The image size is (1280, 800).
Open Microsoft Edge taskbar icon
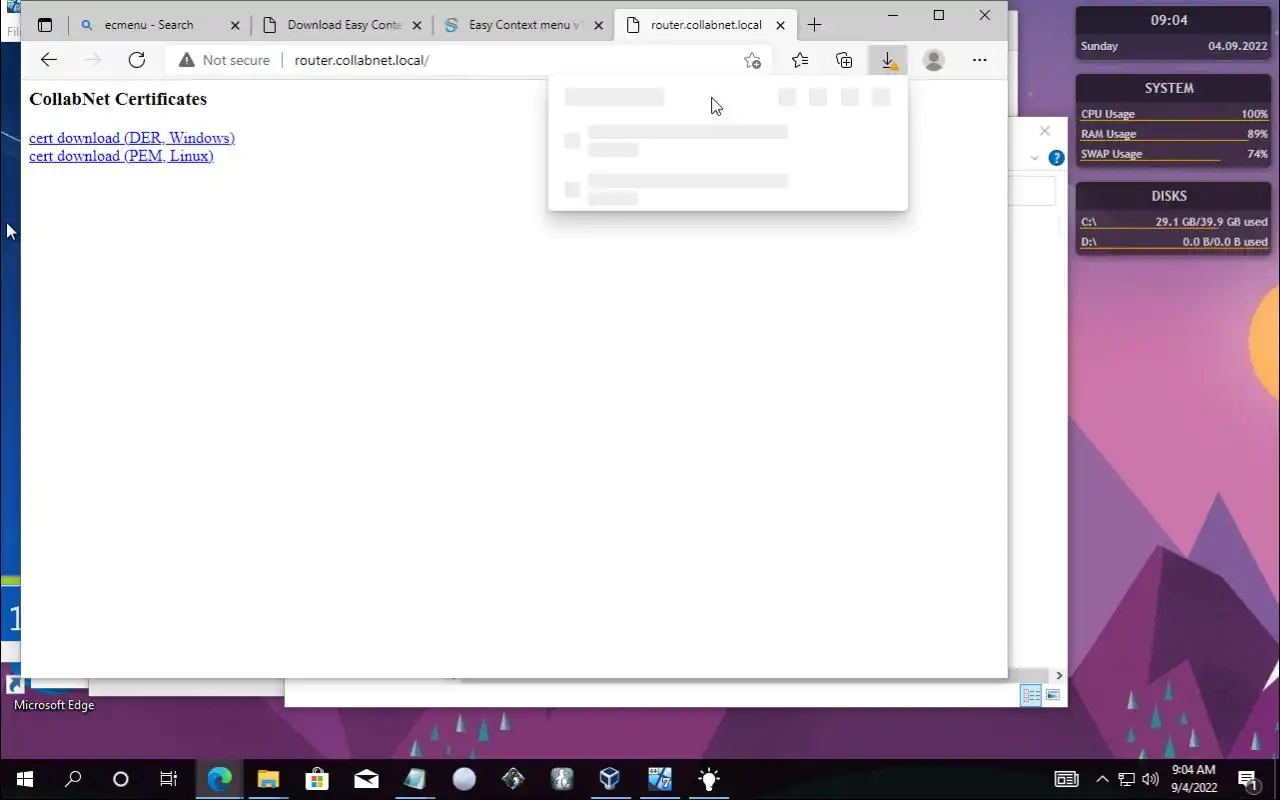pos(219,779)
